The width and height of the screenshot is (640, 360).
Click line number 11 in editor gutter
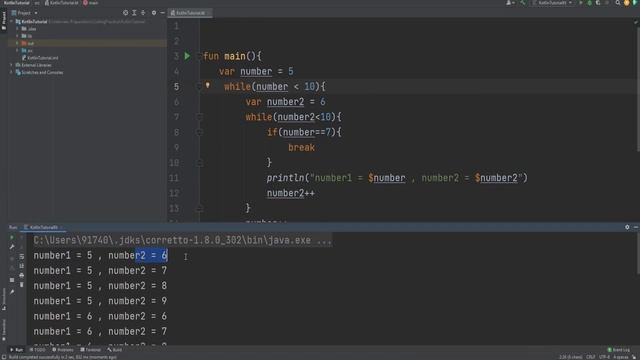(x=174, y=178)
